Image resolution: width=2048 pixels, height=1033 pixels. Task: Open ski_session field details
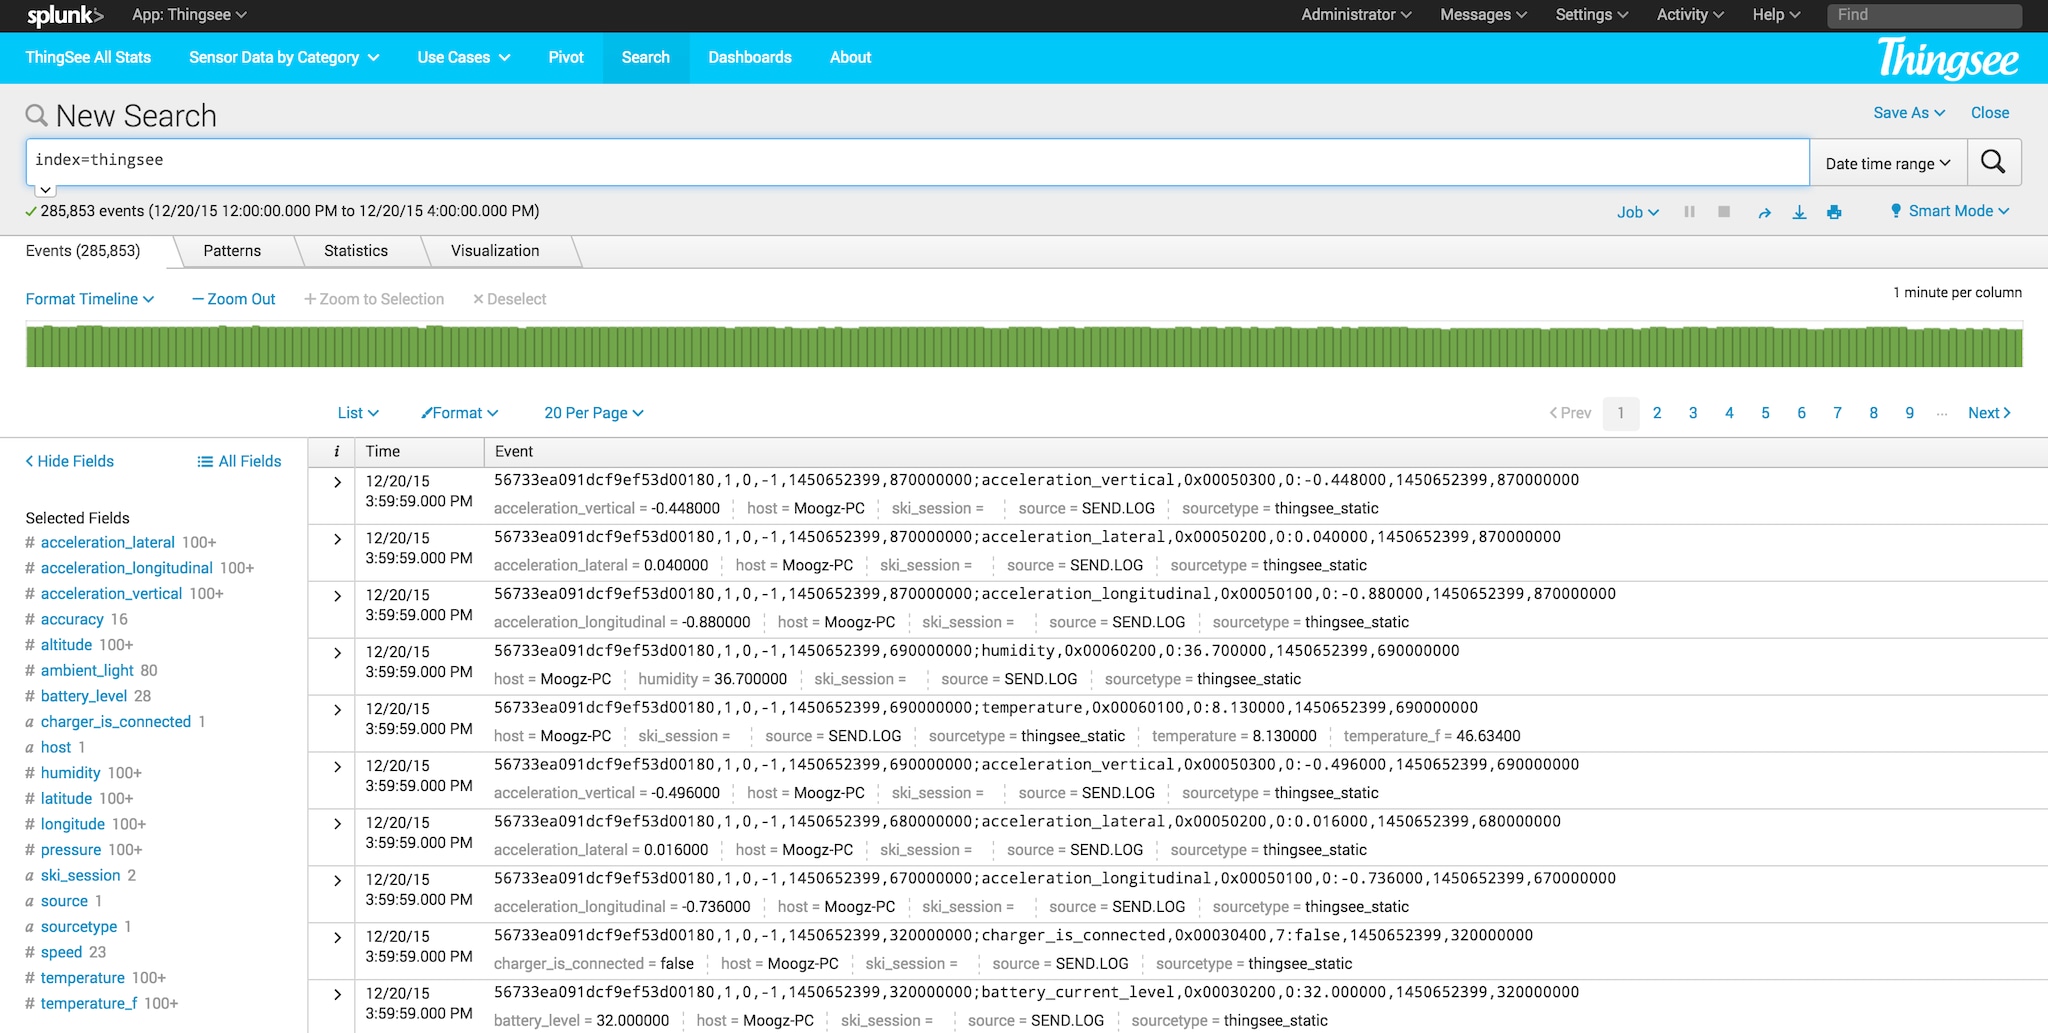(81, 876)
